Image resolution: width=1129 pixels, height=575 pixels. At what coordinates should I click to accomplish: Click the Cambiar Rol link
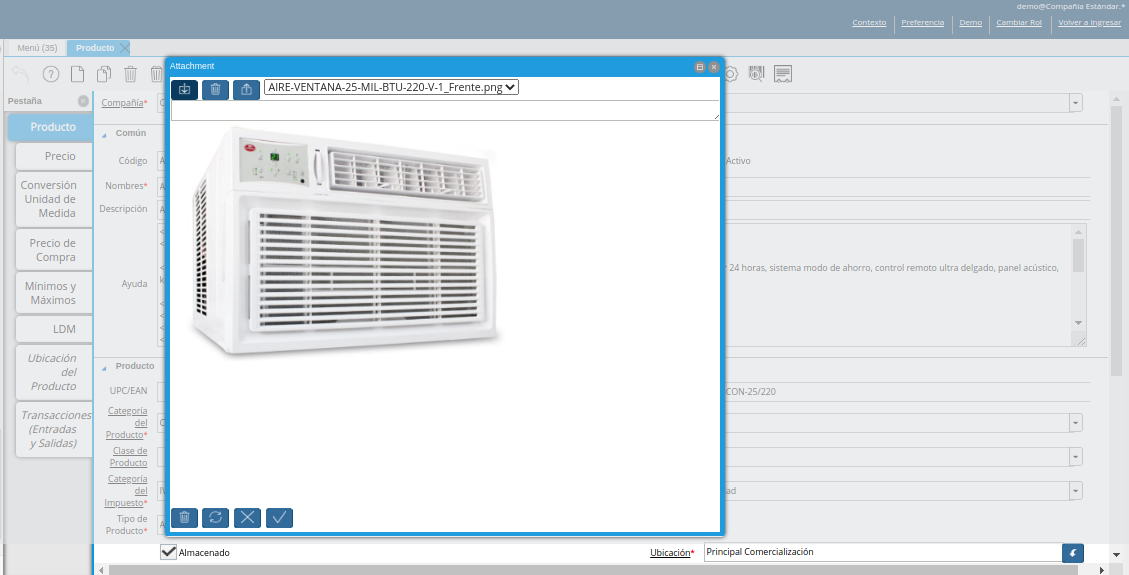[x=1019, y=22]
